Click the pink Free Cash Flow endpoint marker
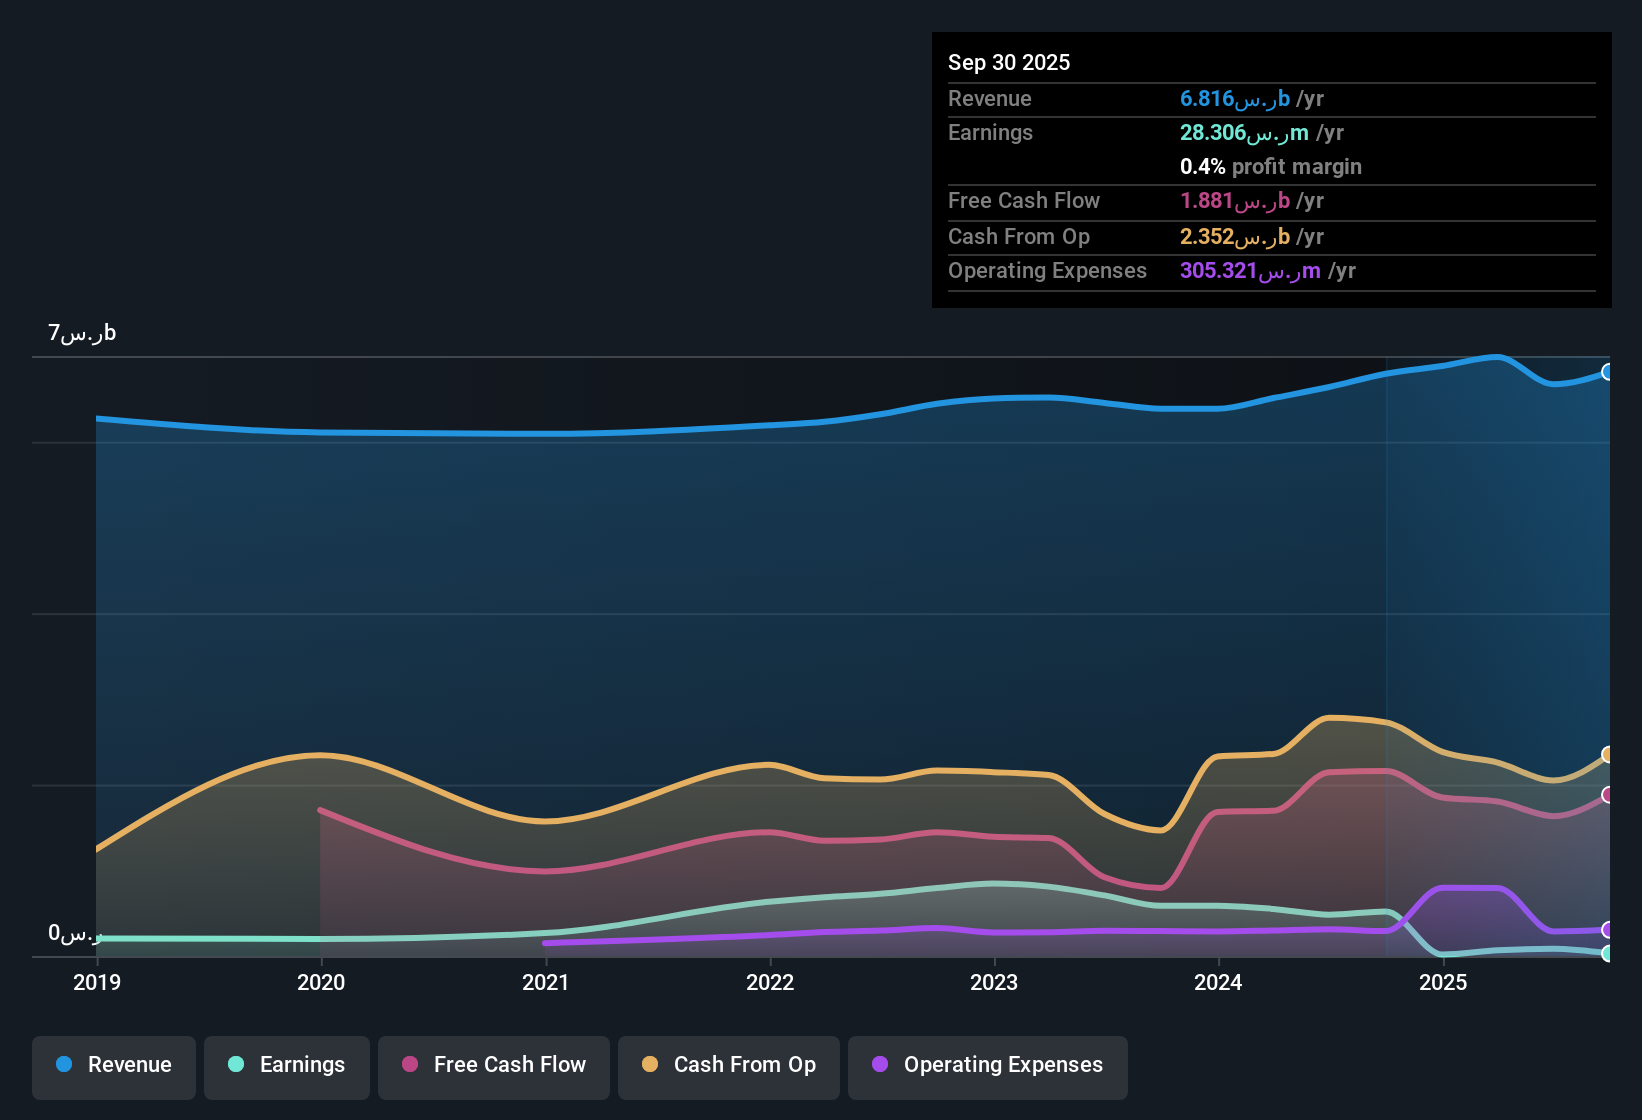The image size is (1642, 1120). point(1608,795)
